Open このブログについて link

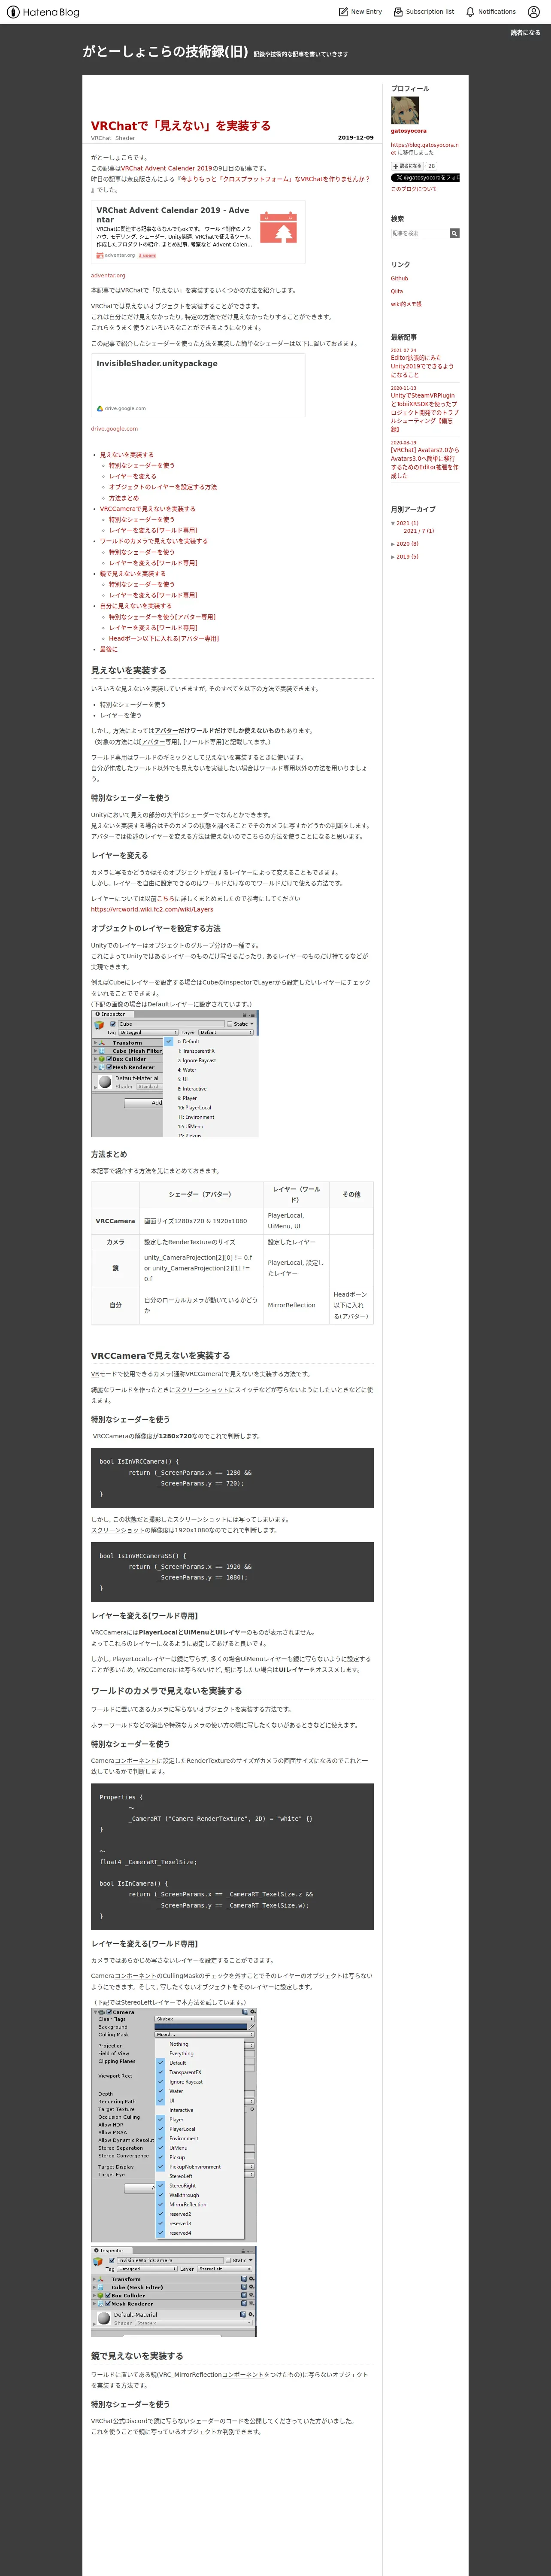point(414,189)
